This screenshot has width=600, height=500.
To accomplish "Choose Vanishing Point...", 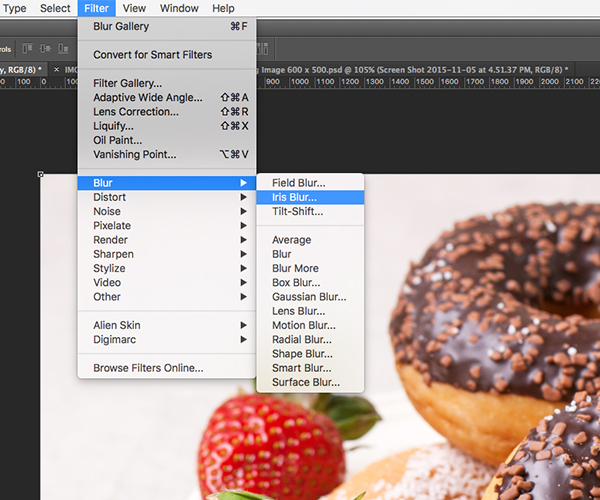I will pyautogui.click(x=167, y=154).
